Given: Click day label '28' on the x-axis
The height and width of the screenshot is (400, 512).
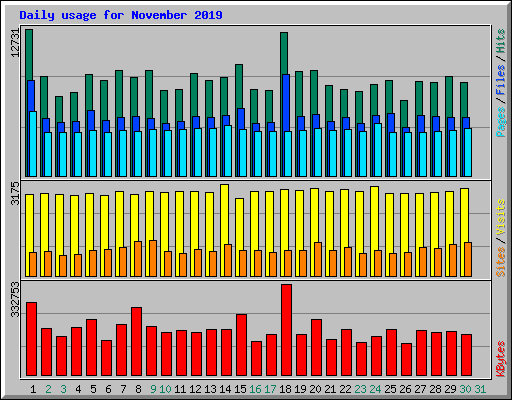Looking at the screenshot, I should coord(435,389).
